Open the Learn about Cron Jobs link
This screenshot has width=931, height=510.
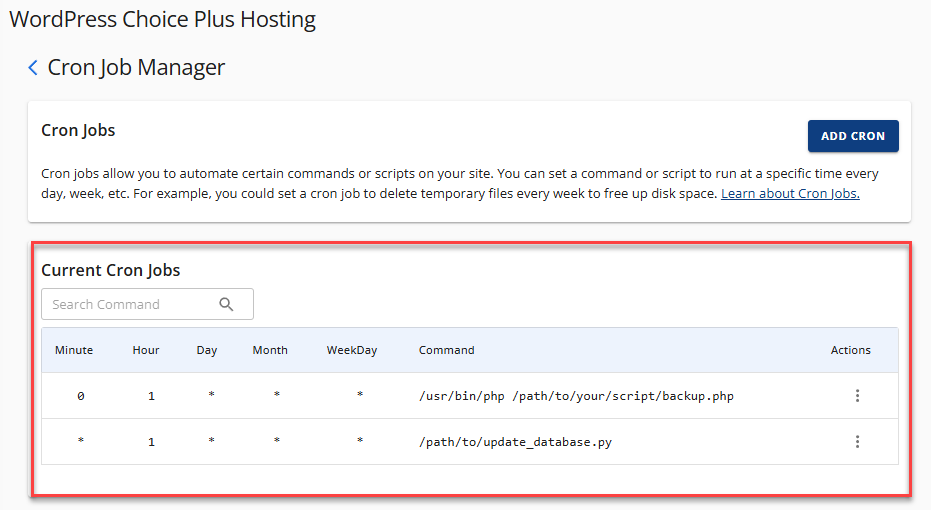tap(790, 194)
